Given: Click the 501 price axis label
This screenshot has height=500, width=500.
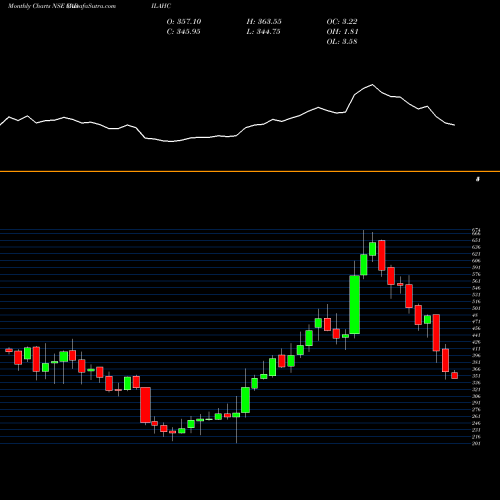Looking at the screenshot, I should coord(476,308).
